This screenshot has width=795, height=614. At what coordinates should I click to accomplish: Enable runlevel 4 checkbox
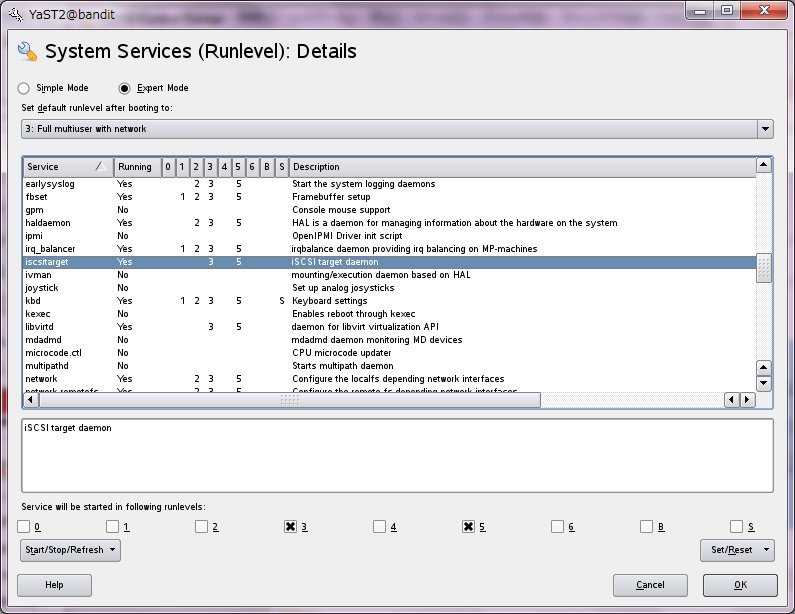(379, 527)
